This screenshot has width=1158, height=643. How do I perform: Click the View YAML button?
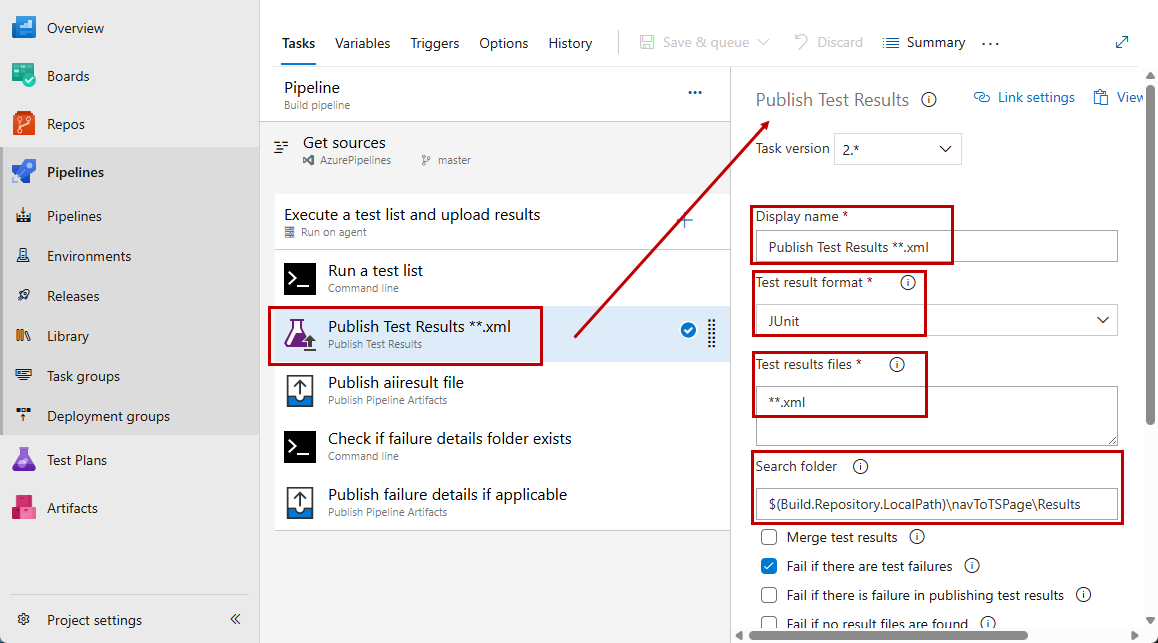click(1118, 97)
